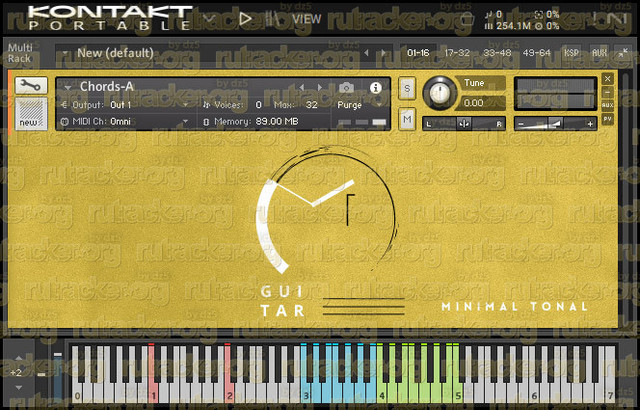The width and height of the screenshot is (640, 410).
Task: Open the Output Out 1 dropdown
Action: click(x=186, y=105)
